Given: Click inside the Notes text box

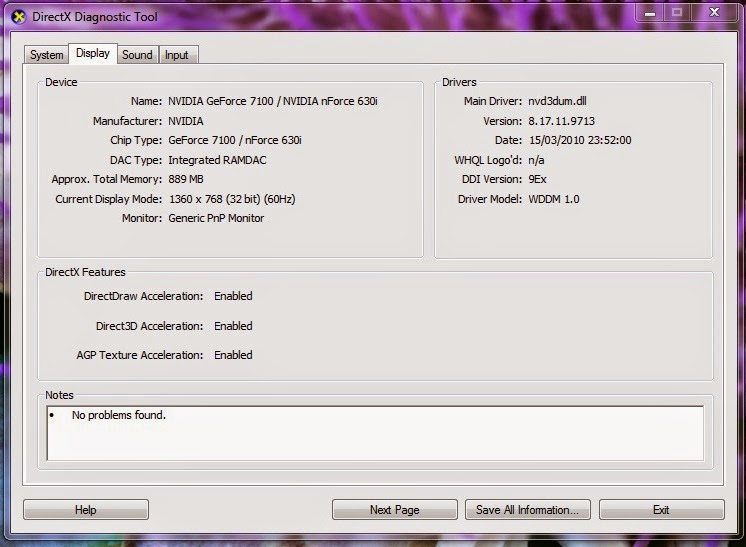Looking at the screenshot, I should pos(375,433).
